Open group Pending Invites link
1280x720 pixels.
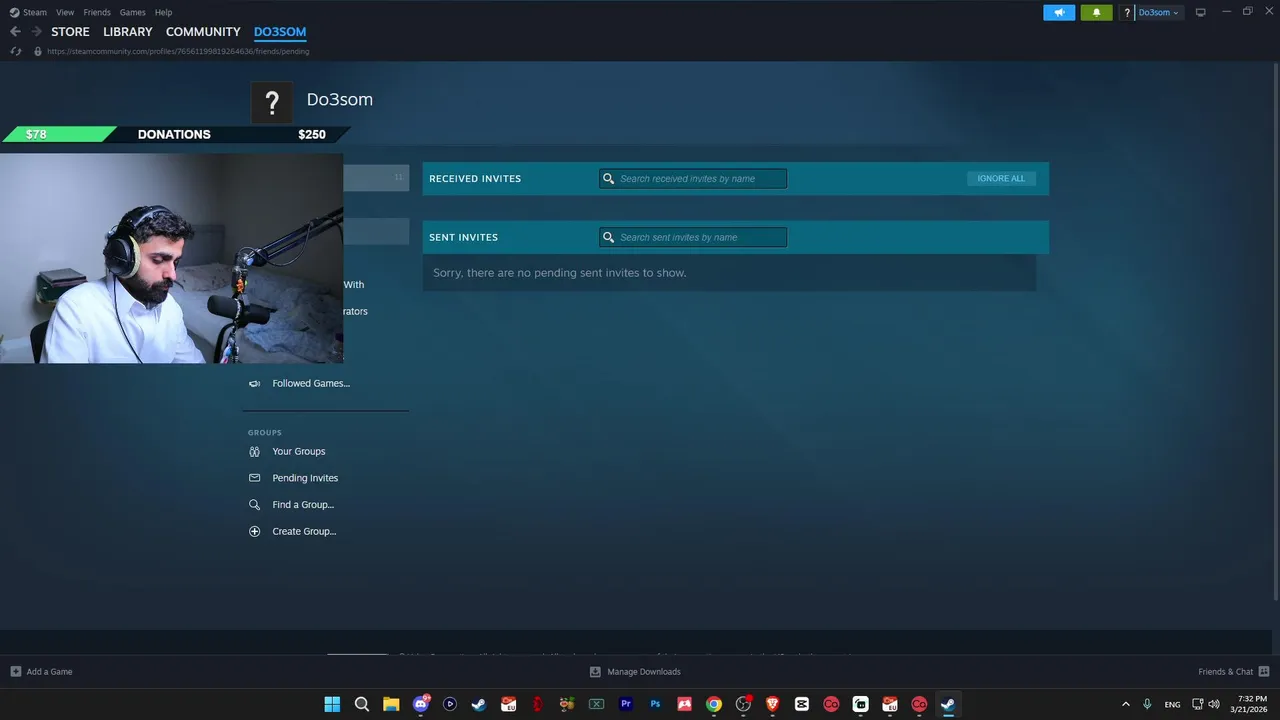[x=305, y=478]
